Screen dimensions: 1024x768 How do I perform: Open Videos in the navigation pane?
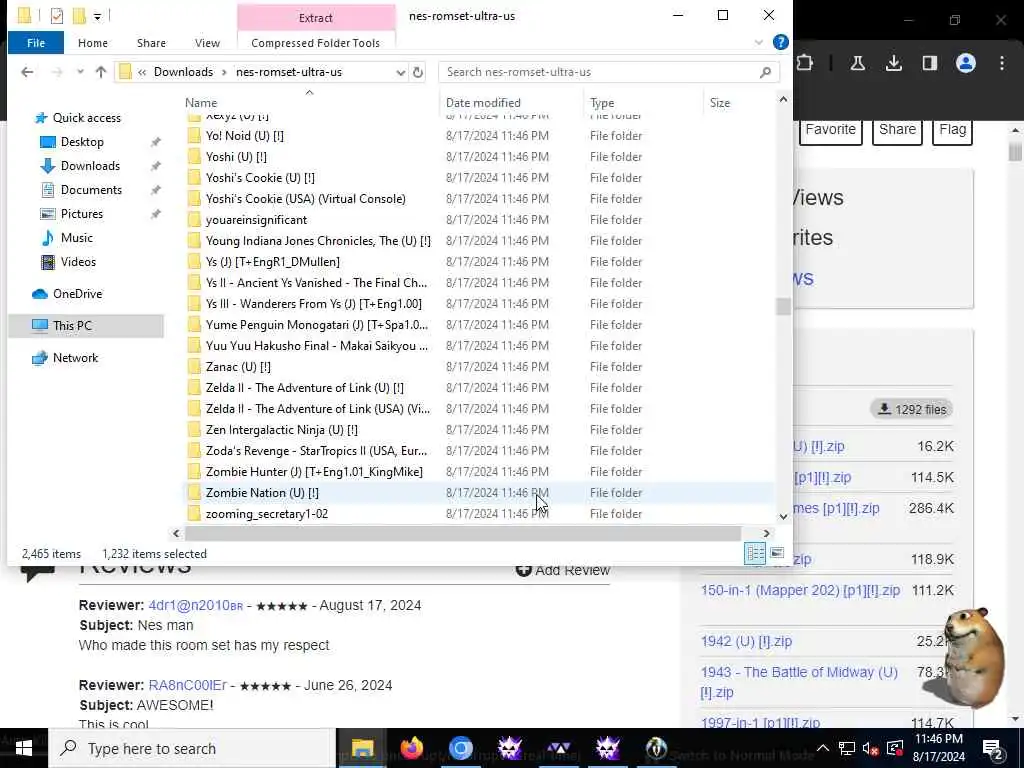(78, 262)
